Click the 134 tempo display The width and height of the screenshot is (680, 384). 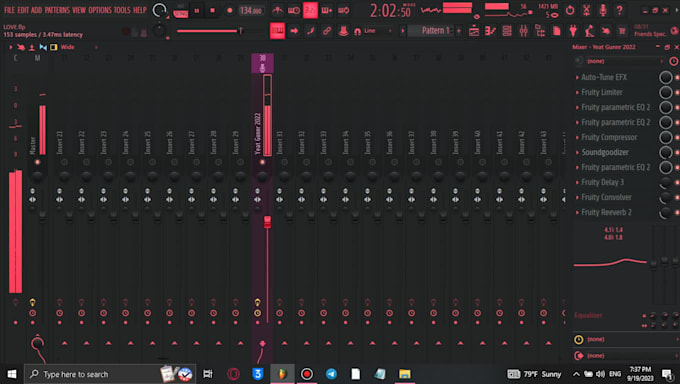[252, 10]
